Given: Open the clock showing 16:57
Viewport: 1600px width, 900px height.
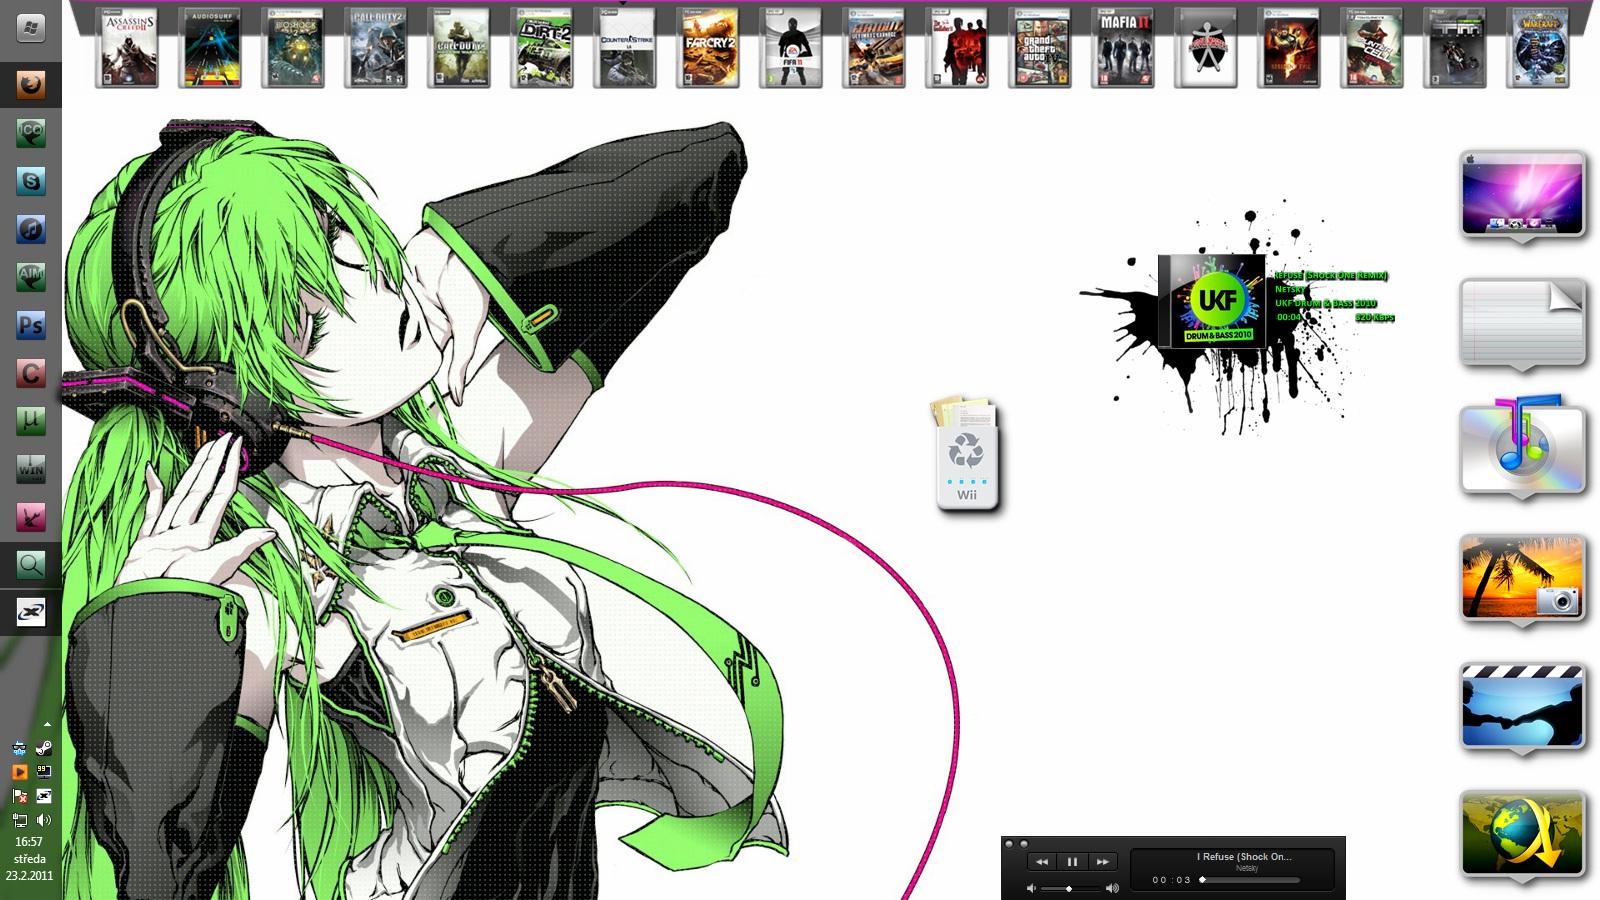Looking at the screenshot, I should [29, 842].
